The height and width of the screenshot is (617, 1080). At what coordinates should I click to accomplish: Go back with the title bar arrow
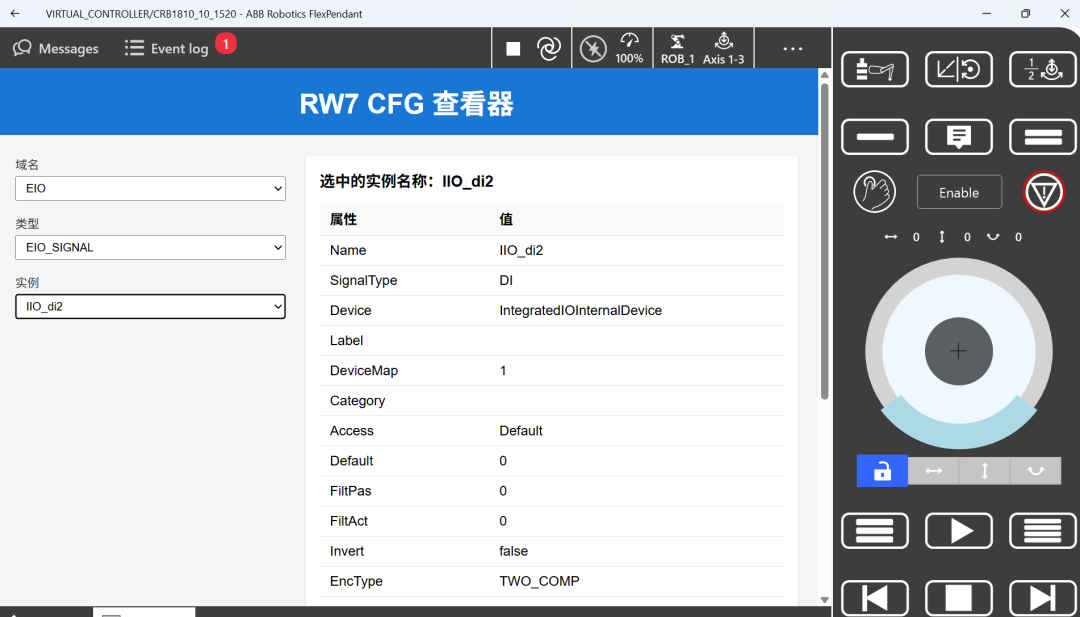point(15,13)
